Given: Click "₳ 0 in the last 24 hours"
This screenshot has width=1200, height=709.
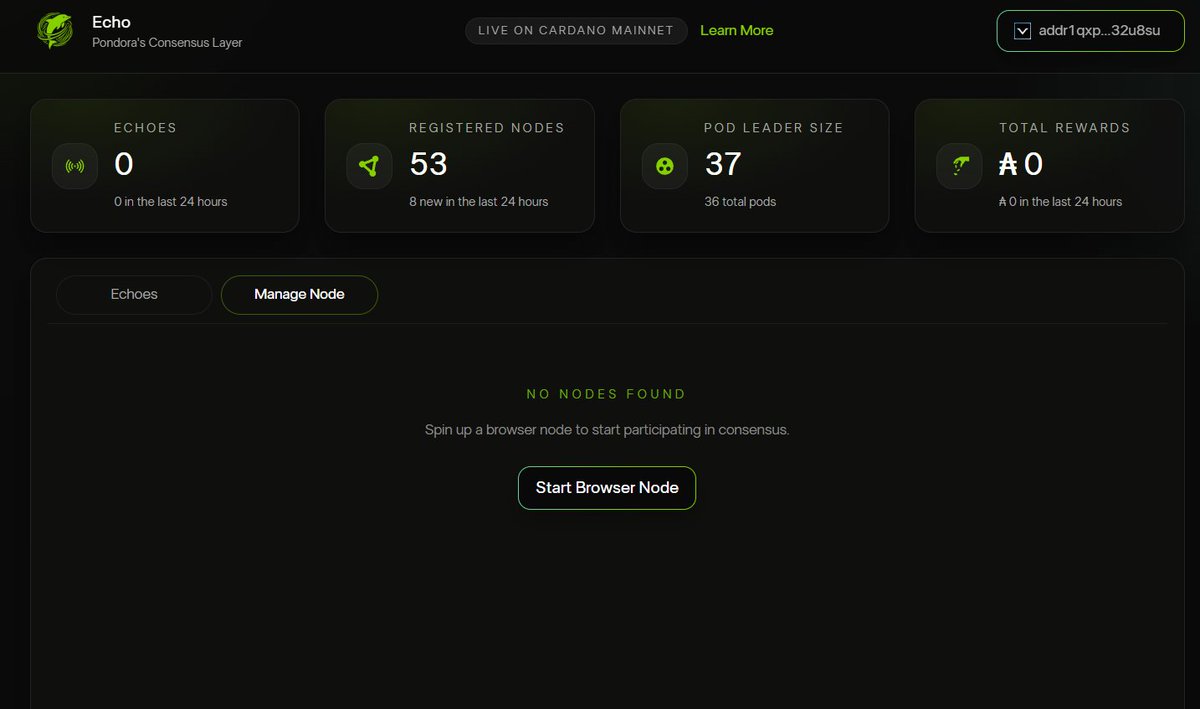Looking at the screenshot, I should (1060, 202).
